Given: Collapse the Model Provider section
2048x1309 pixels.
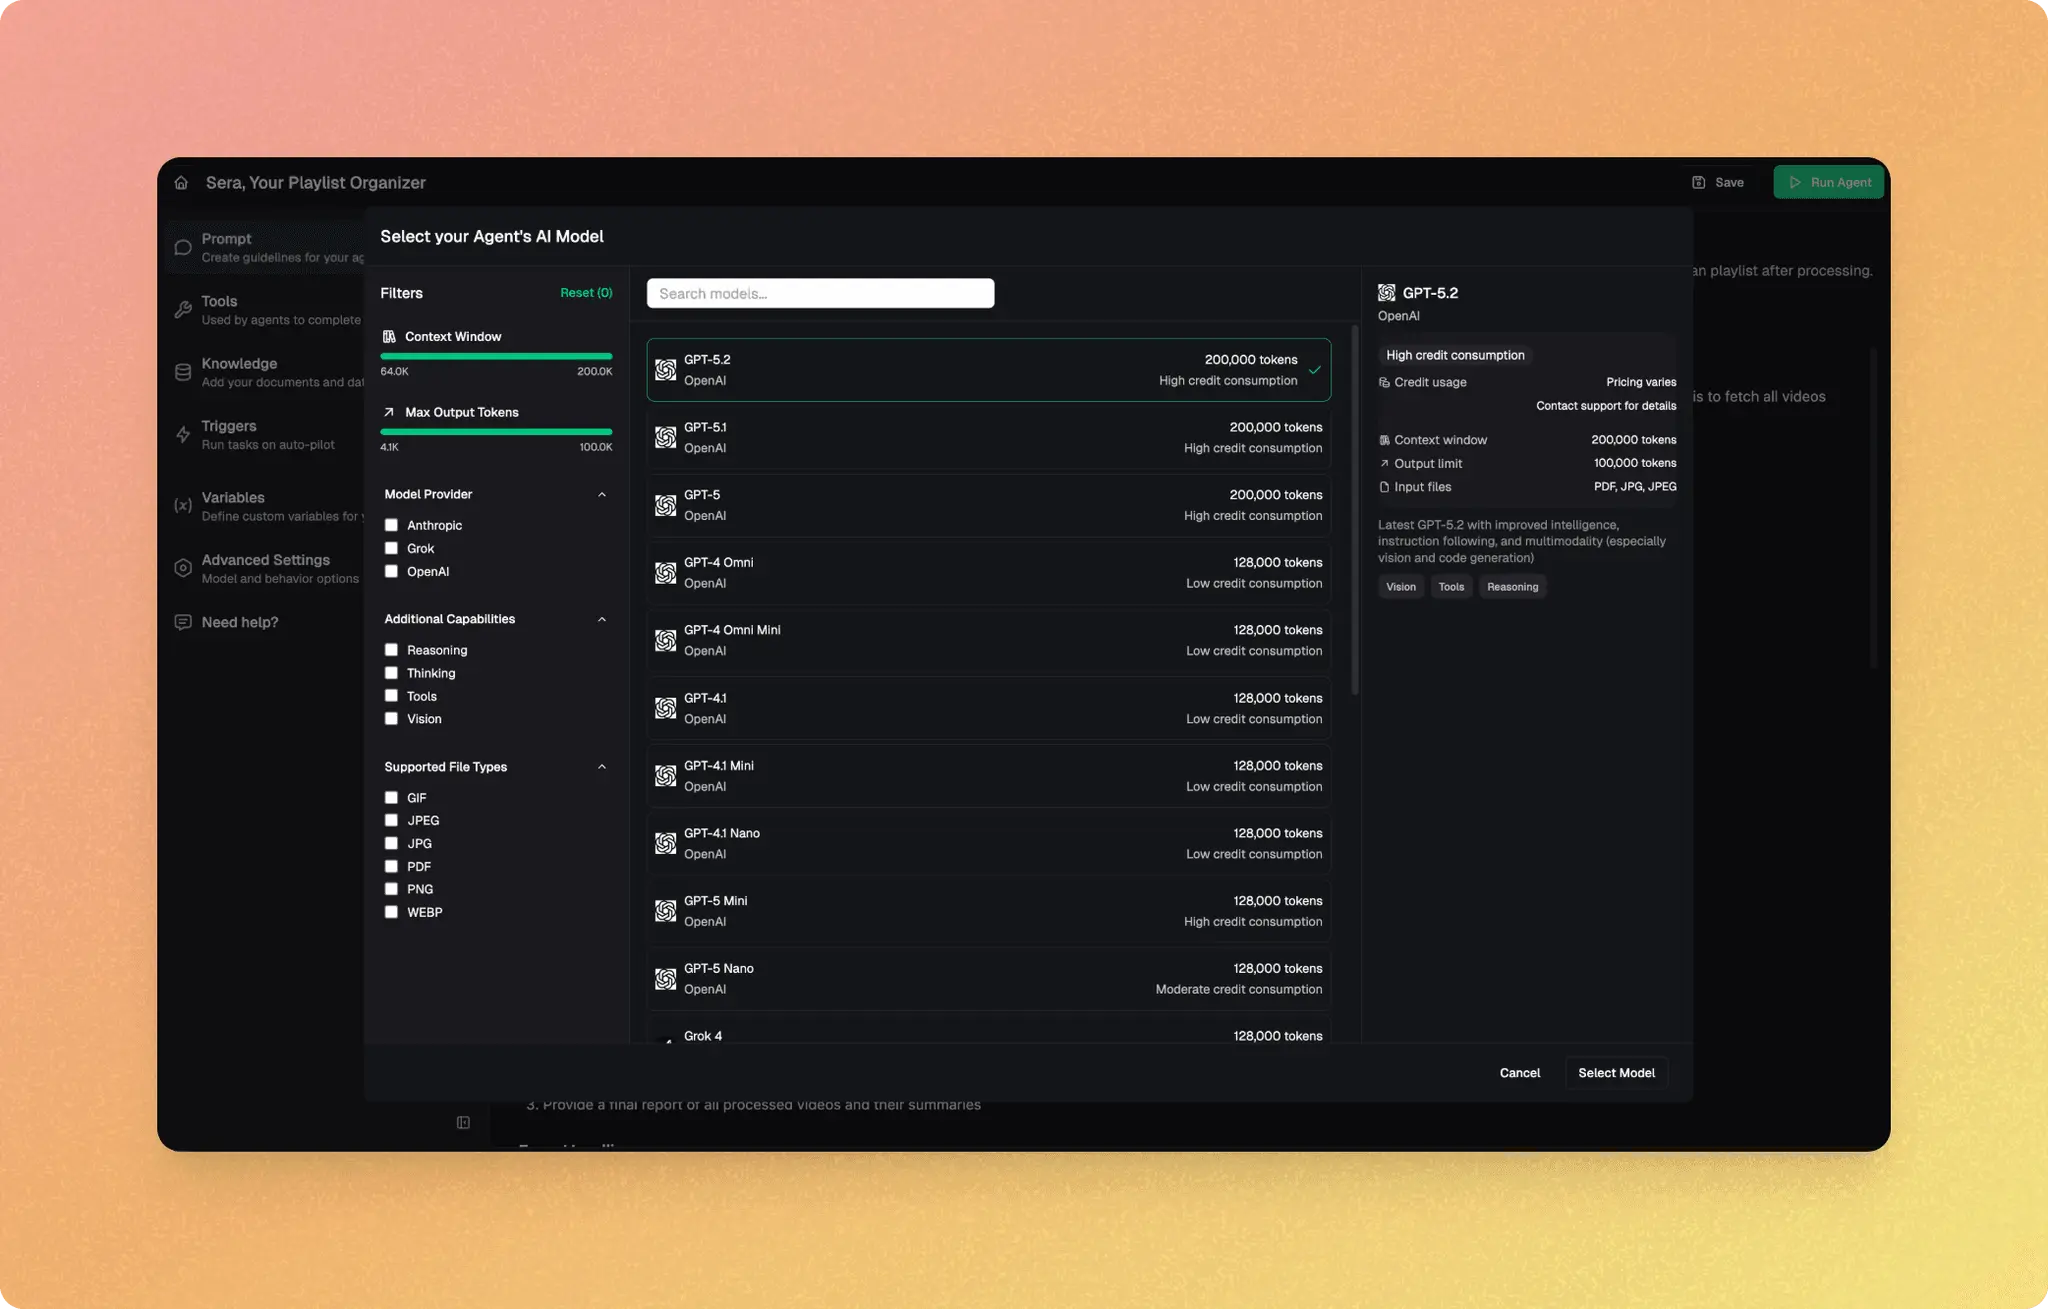Looking at the screenshot, I should pyautogui.click(x=602, y=494).
